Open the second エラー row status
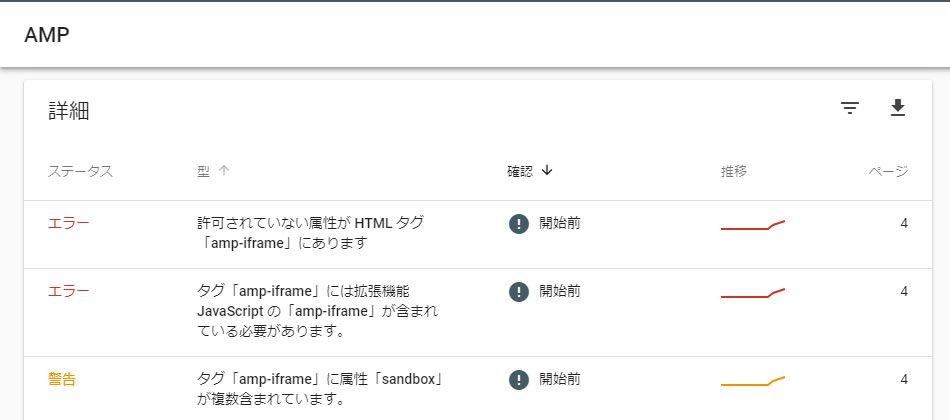Screen dimensions: 950x420 pos(68,291)
